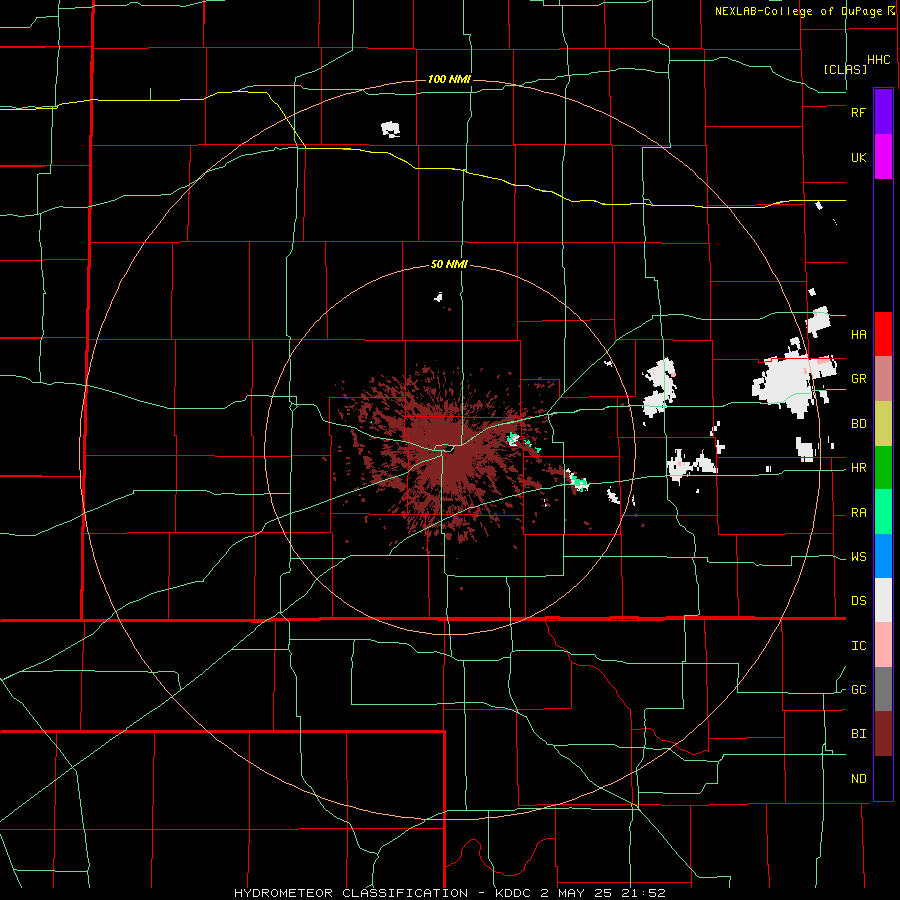900x900 pixels.
Task: Click the white dry-snow echo above the 100 NMI ring
Action: click(391, 129)
